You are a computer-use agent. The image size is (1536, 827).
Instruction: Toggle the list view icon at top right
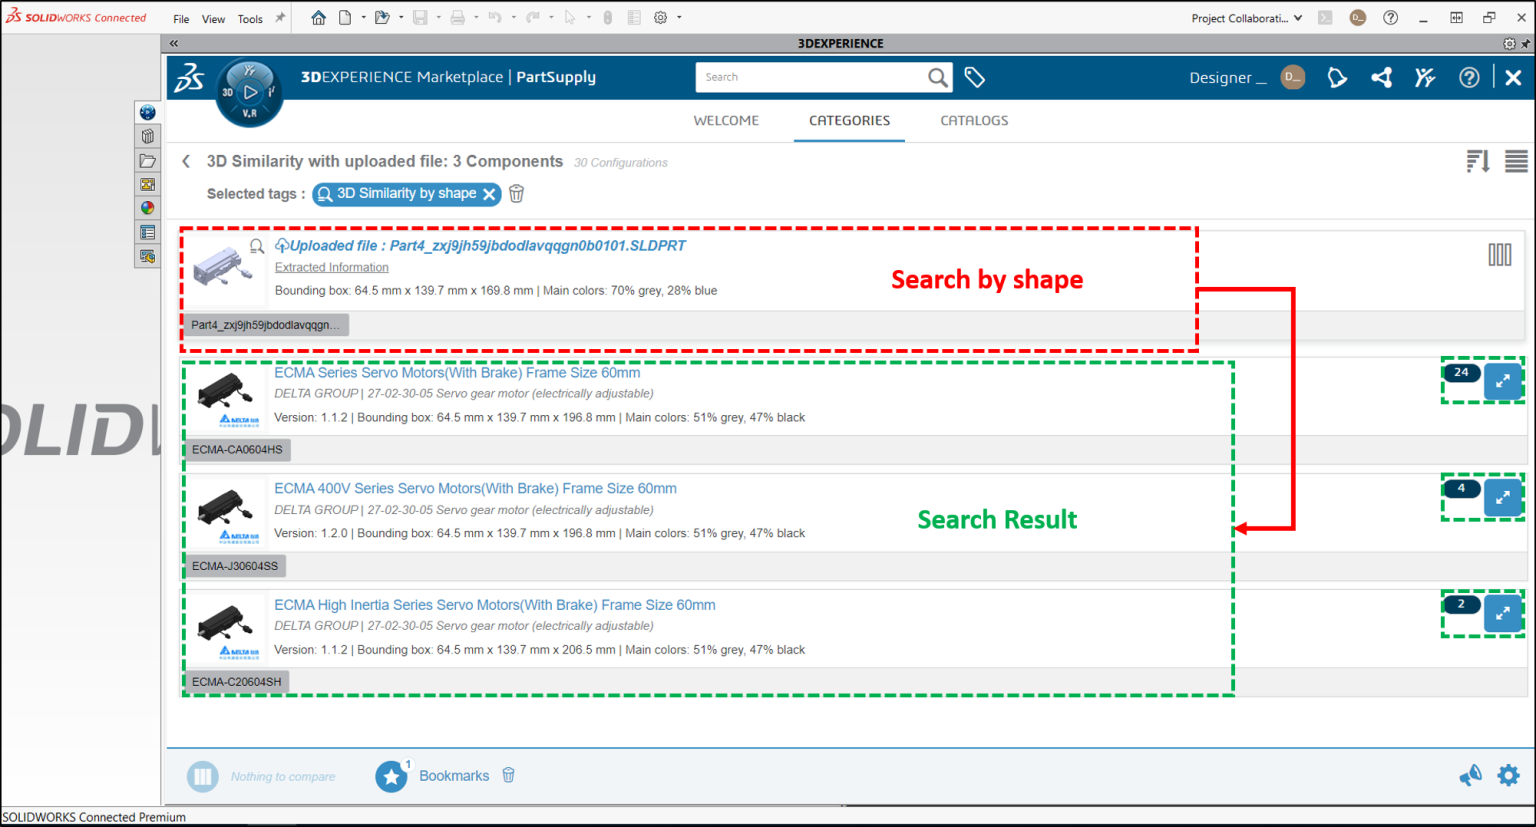1515,161
